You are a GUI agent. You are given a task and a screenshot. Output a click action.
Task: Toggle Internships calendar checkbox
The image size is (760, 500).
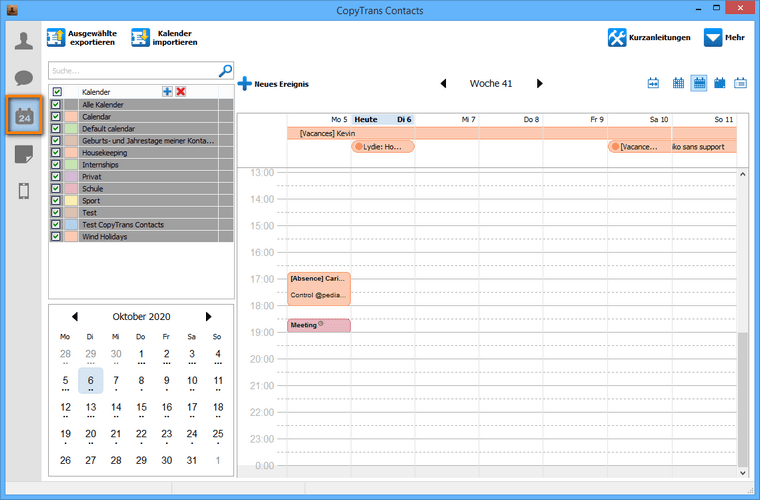(x=56, y=165)
